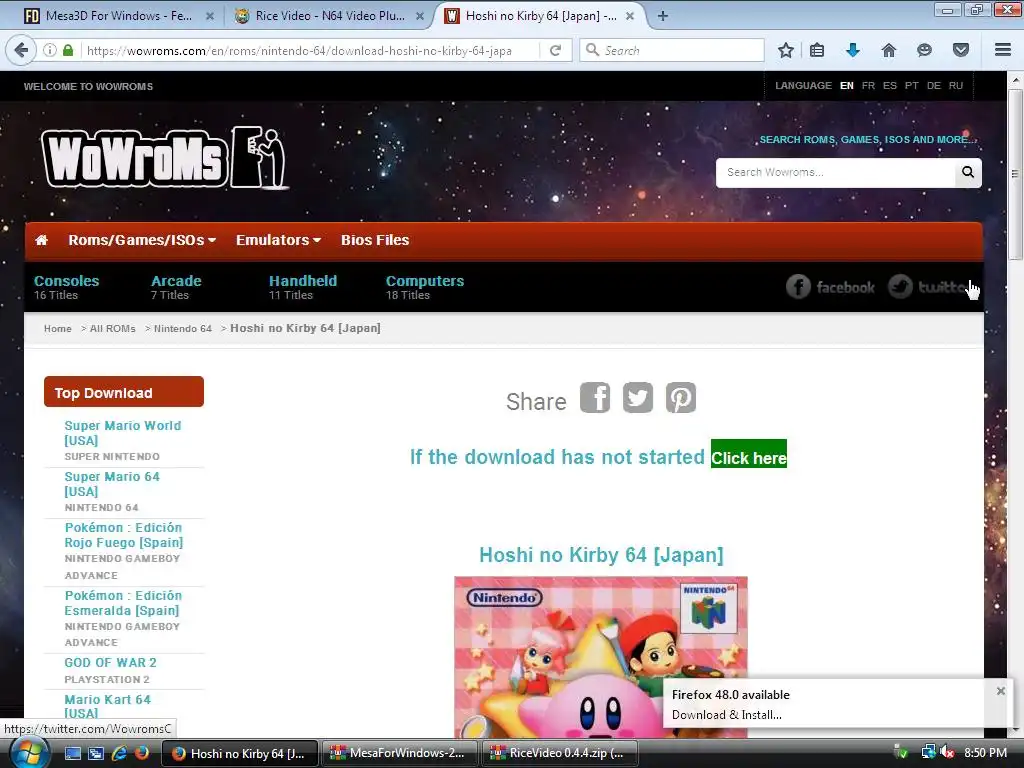Open Super Mario 64 [USA] link
This screenshot has height=768, width=1024.
[x=112, y=484]
